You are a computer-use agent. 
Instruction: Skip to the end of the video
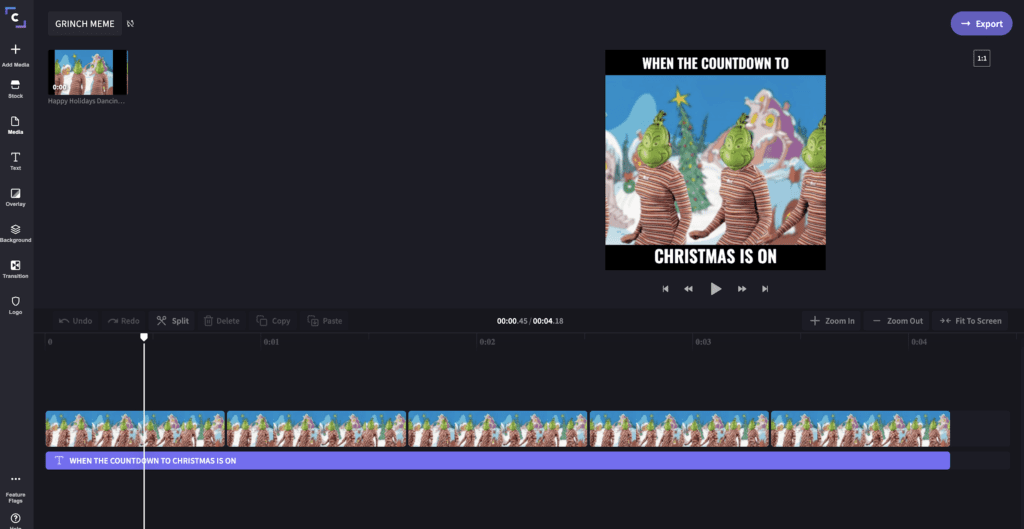click(x=765, y=289)
